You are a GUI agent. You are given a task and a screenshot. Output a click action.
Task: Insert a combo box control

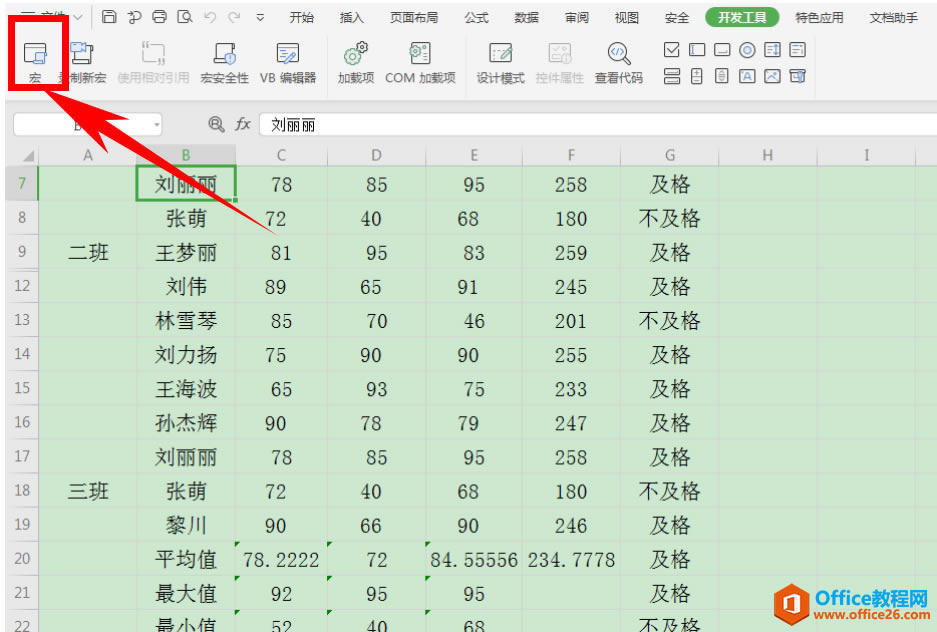click(x=797, y=50)
